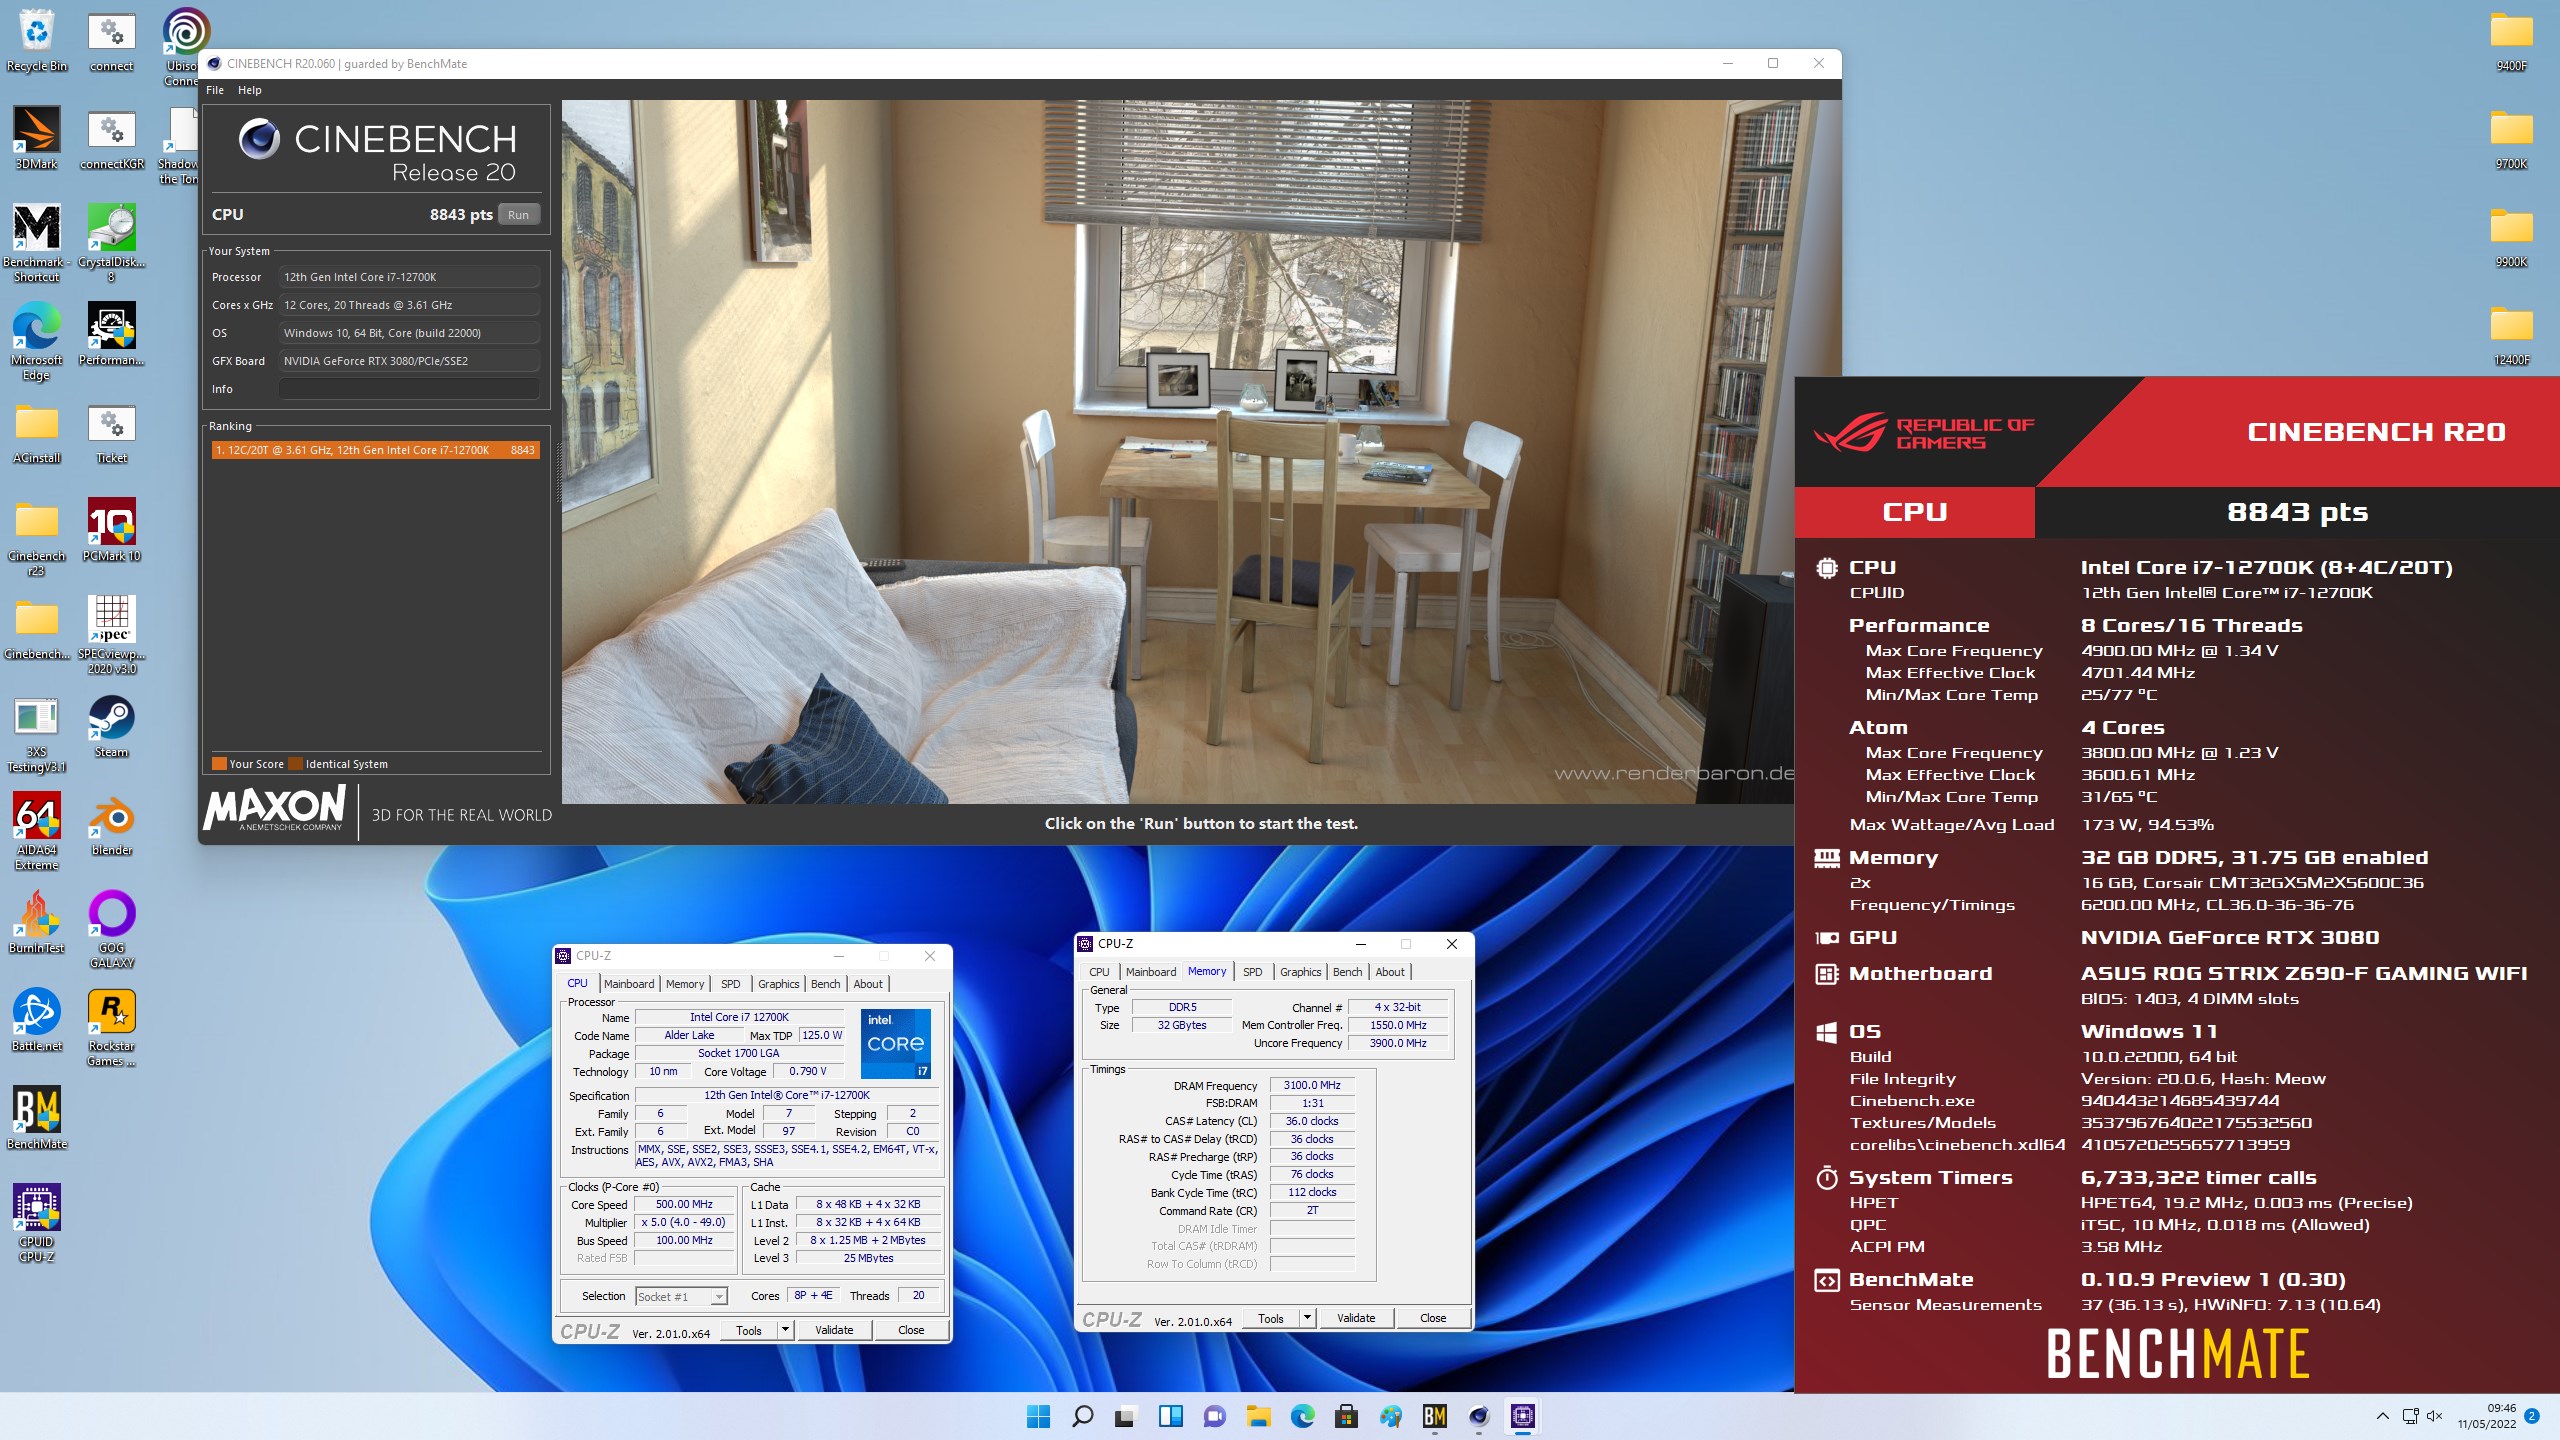2560x1440 pixels.
Task: Expand Tools dropdown arrow in CPU-Z CPU window
Action: (x=786, y=1330)
